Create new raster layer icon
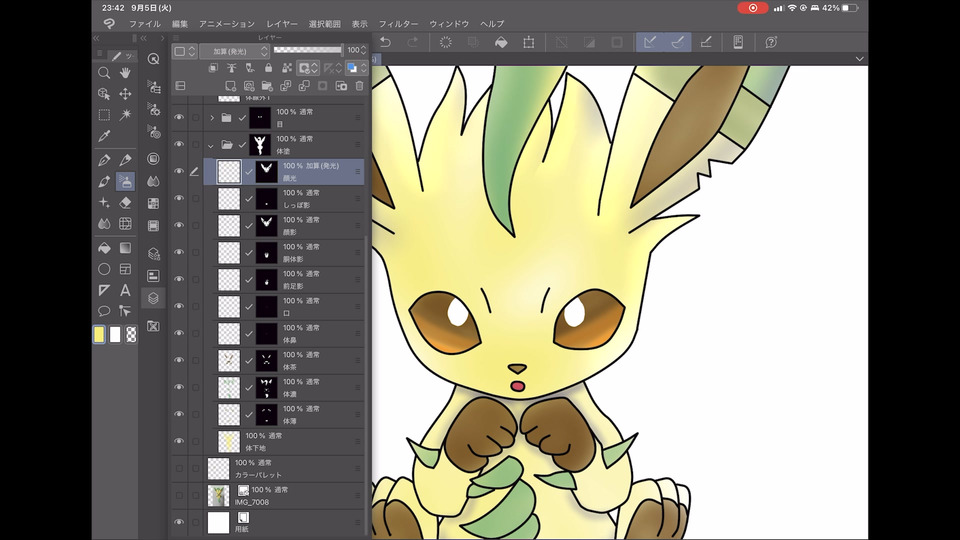 point(230,86)
